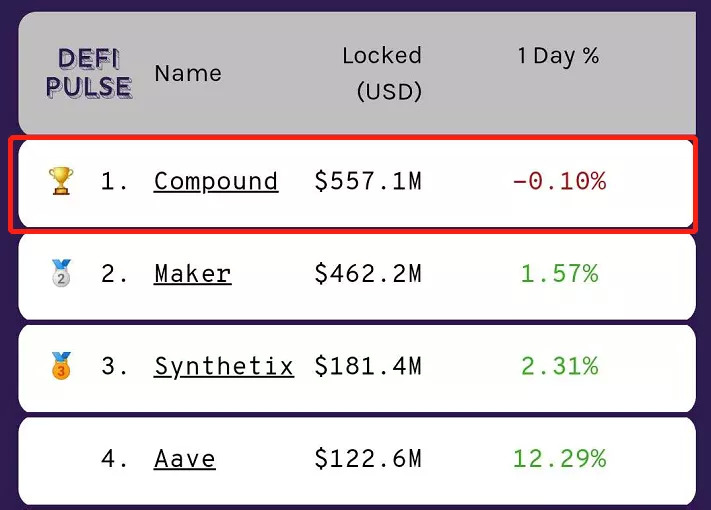Click Aave's 12.29% daily change
Viewport: 711px width, 510px height.
point(559,459)
